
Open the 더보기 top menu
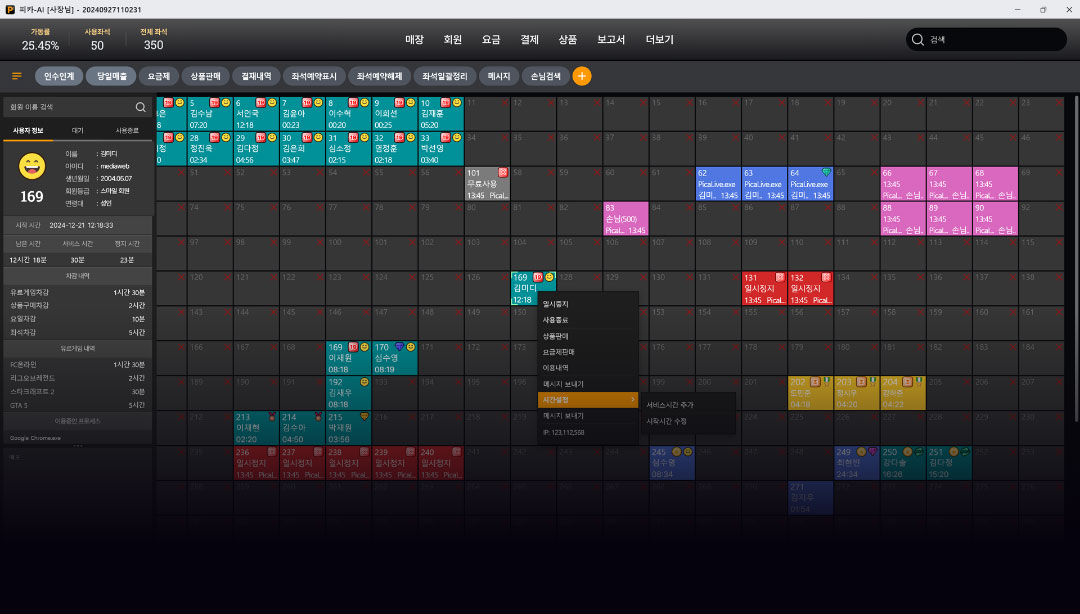click(x=659, y=40)
